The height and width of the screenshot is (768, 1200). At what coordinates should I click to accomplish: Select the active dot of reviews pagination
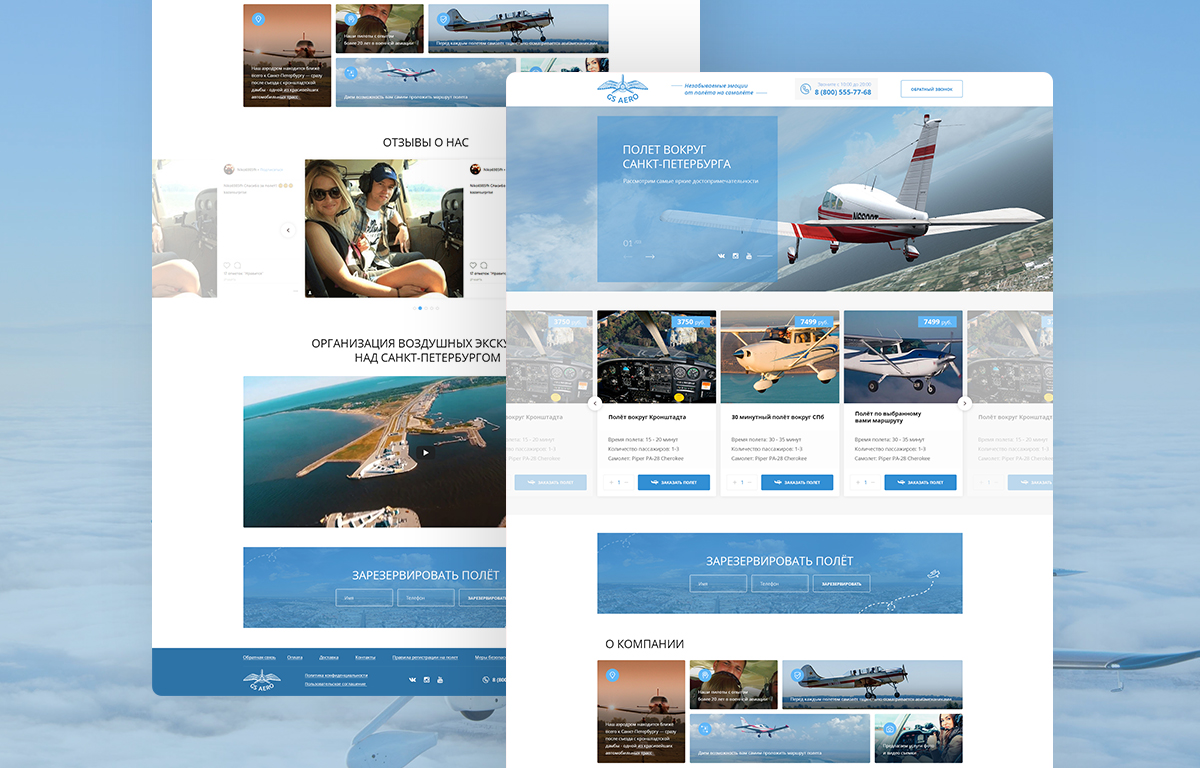[419, 308]
